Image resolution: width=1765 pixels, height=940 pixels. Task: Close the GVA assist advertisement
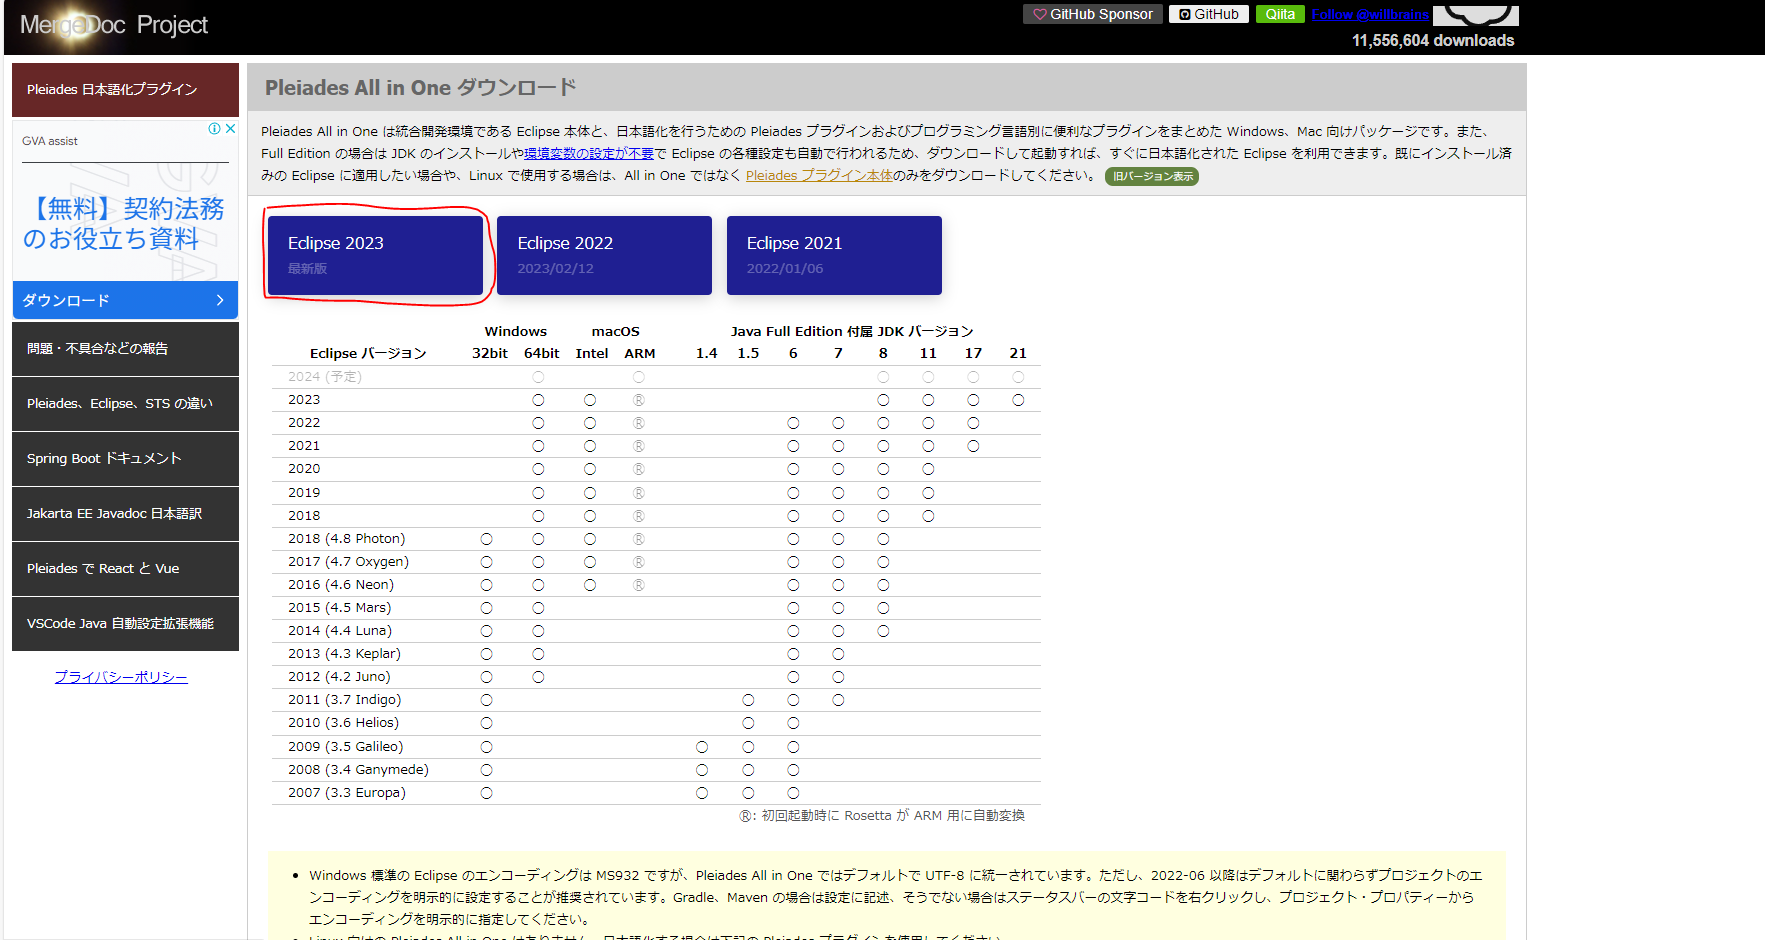coord(231,128)
